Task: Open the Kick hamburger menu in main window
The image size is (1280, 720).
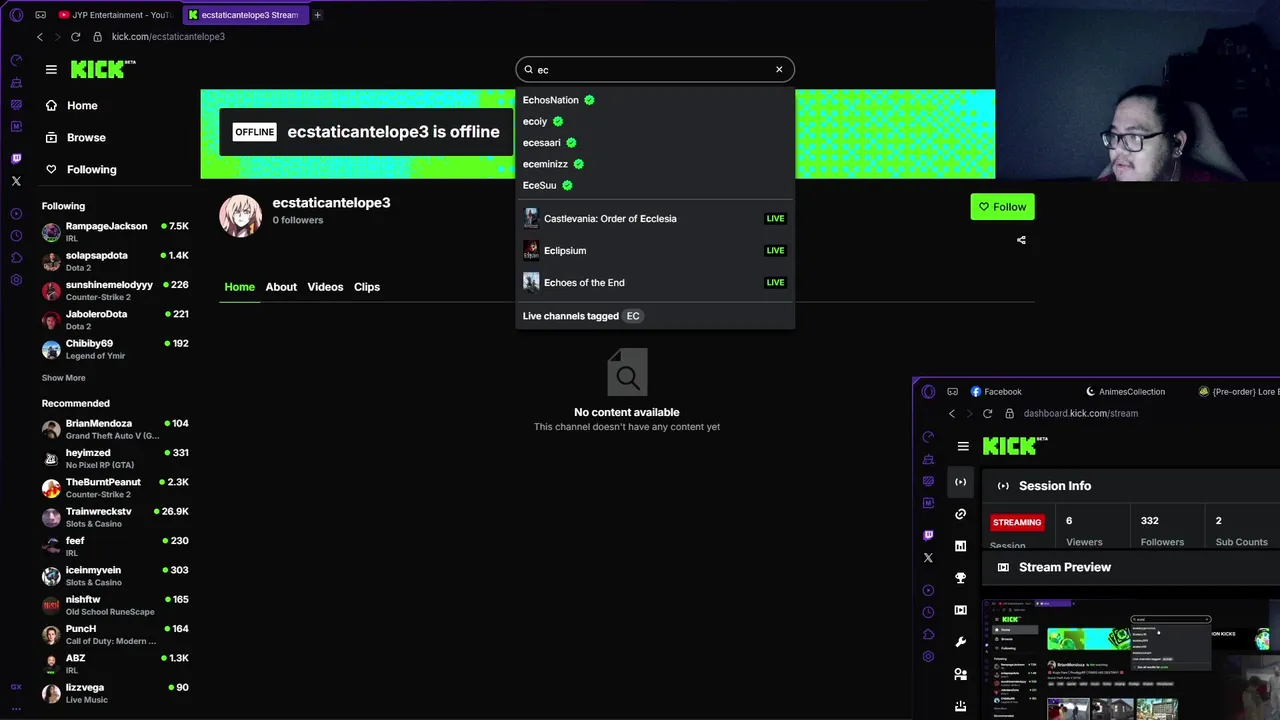Action: 51,69
